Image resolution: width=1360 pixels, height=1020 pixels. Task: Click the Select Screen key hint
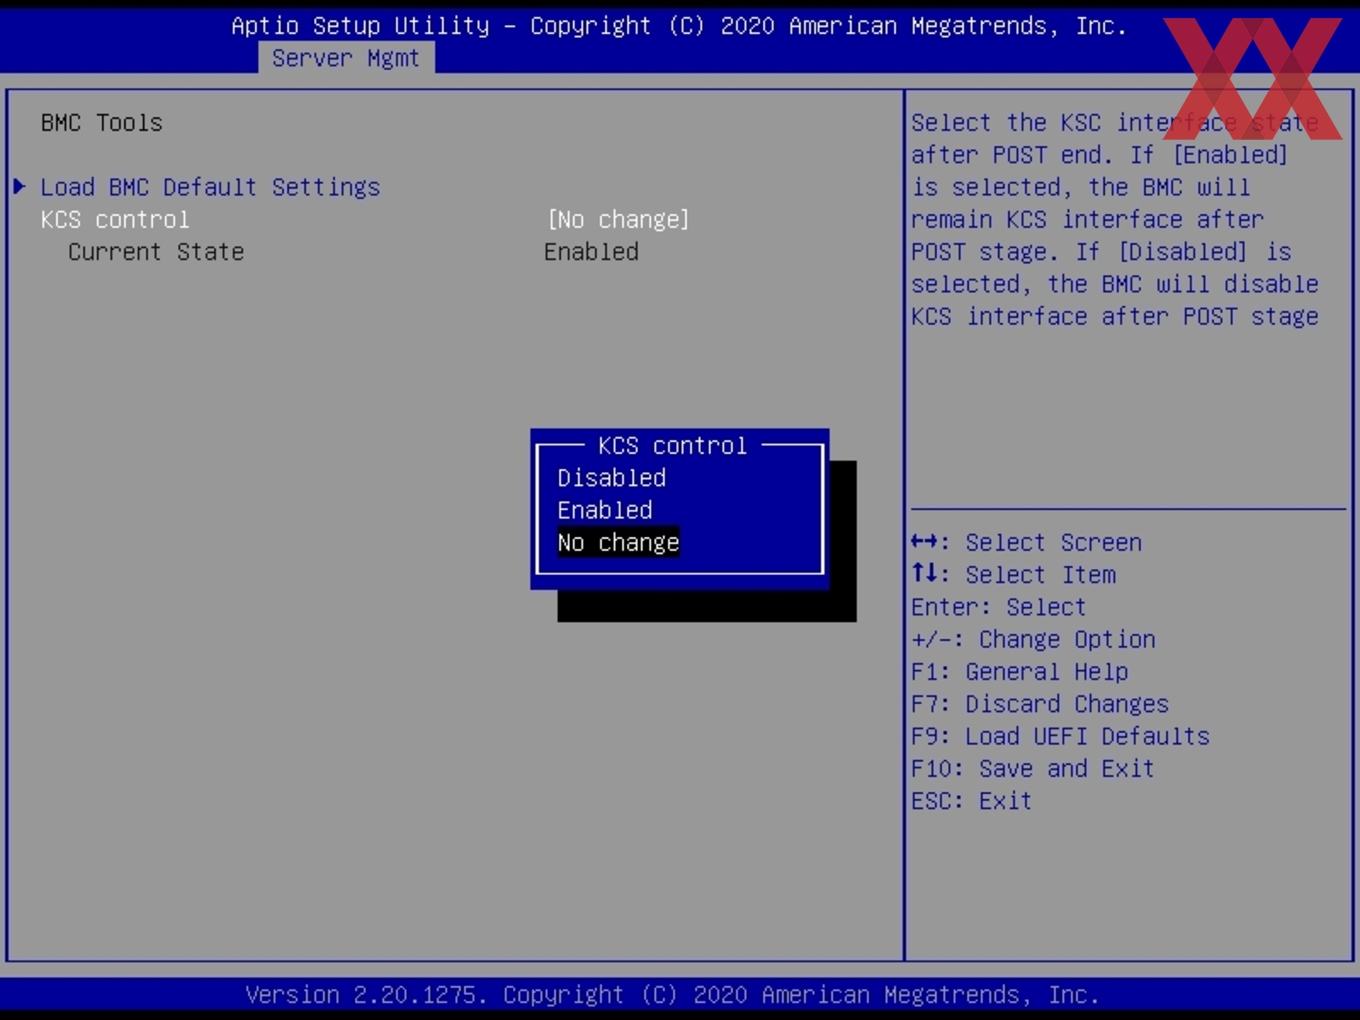pyautogui.click(x=1026, y=542)
